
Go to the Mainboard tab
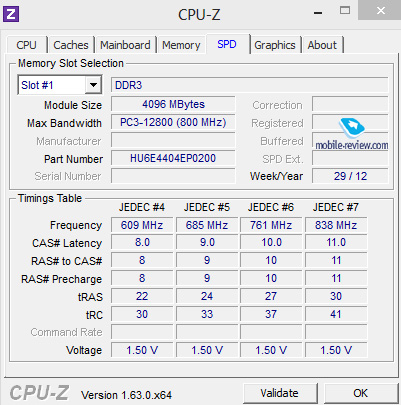[x=125, y=45]
